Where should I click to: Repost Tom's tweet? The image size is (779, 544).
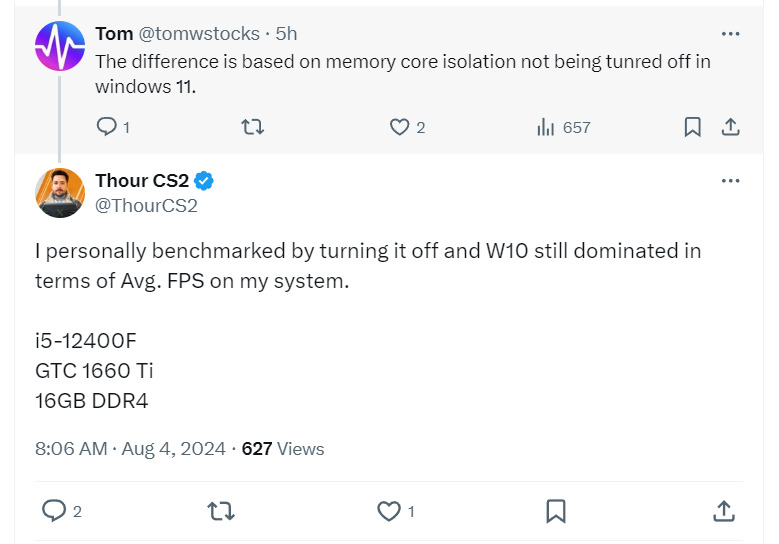pos(253,127)
